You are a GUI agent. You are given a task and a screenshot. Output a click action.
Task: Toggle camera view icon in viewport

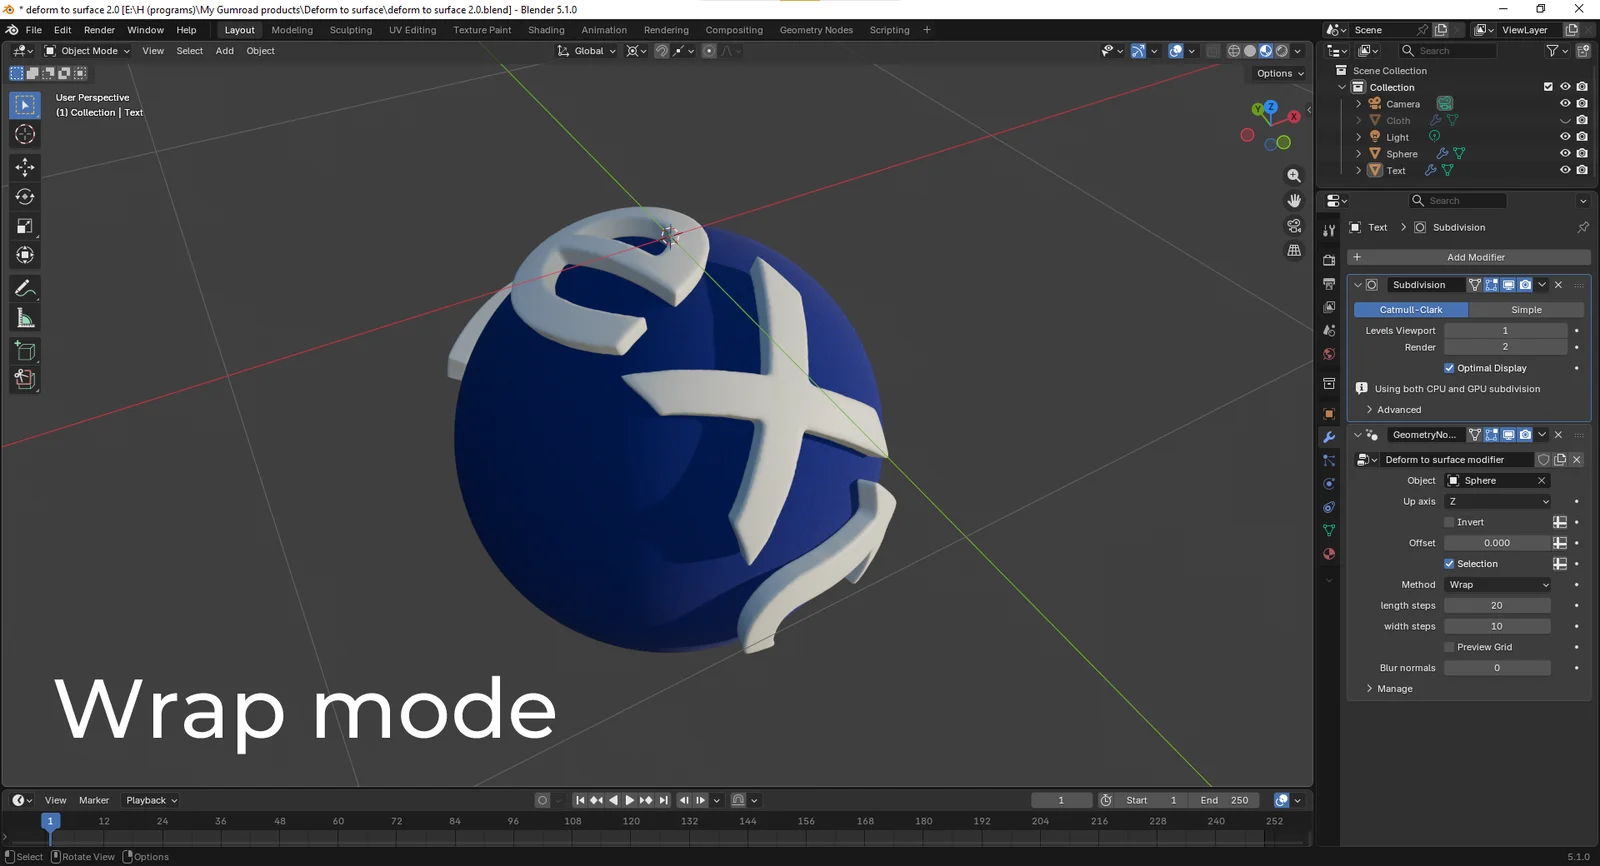1294,226
